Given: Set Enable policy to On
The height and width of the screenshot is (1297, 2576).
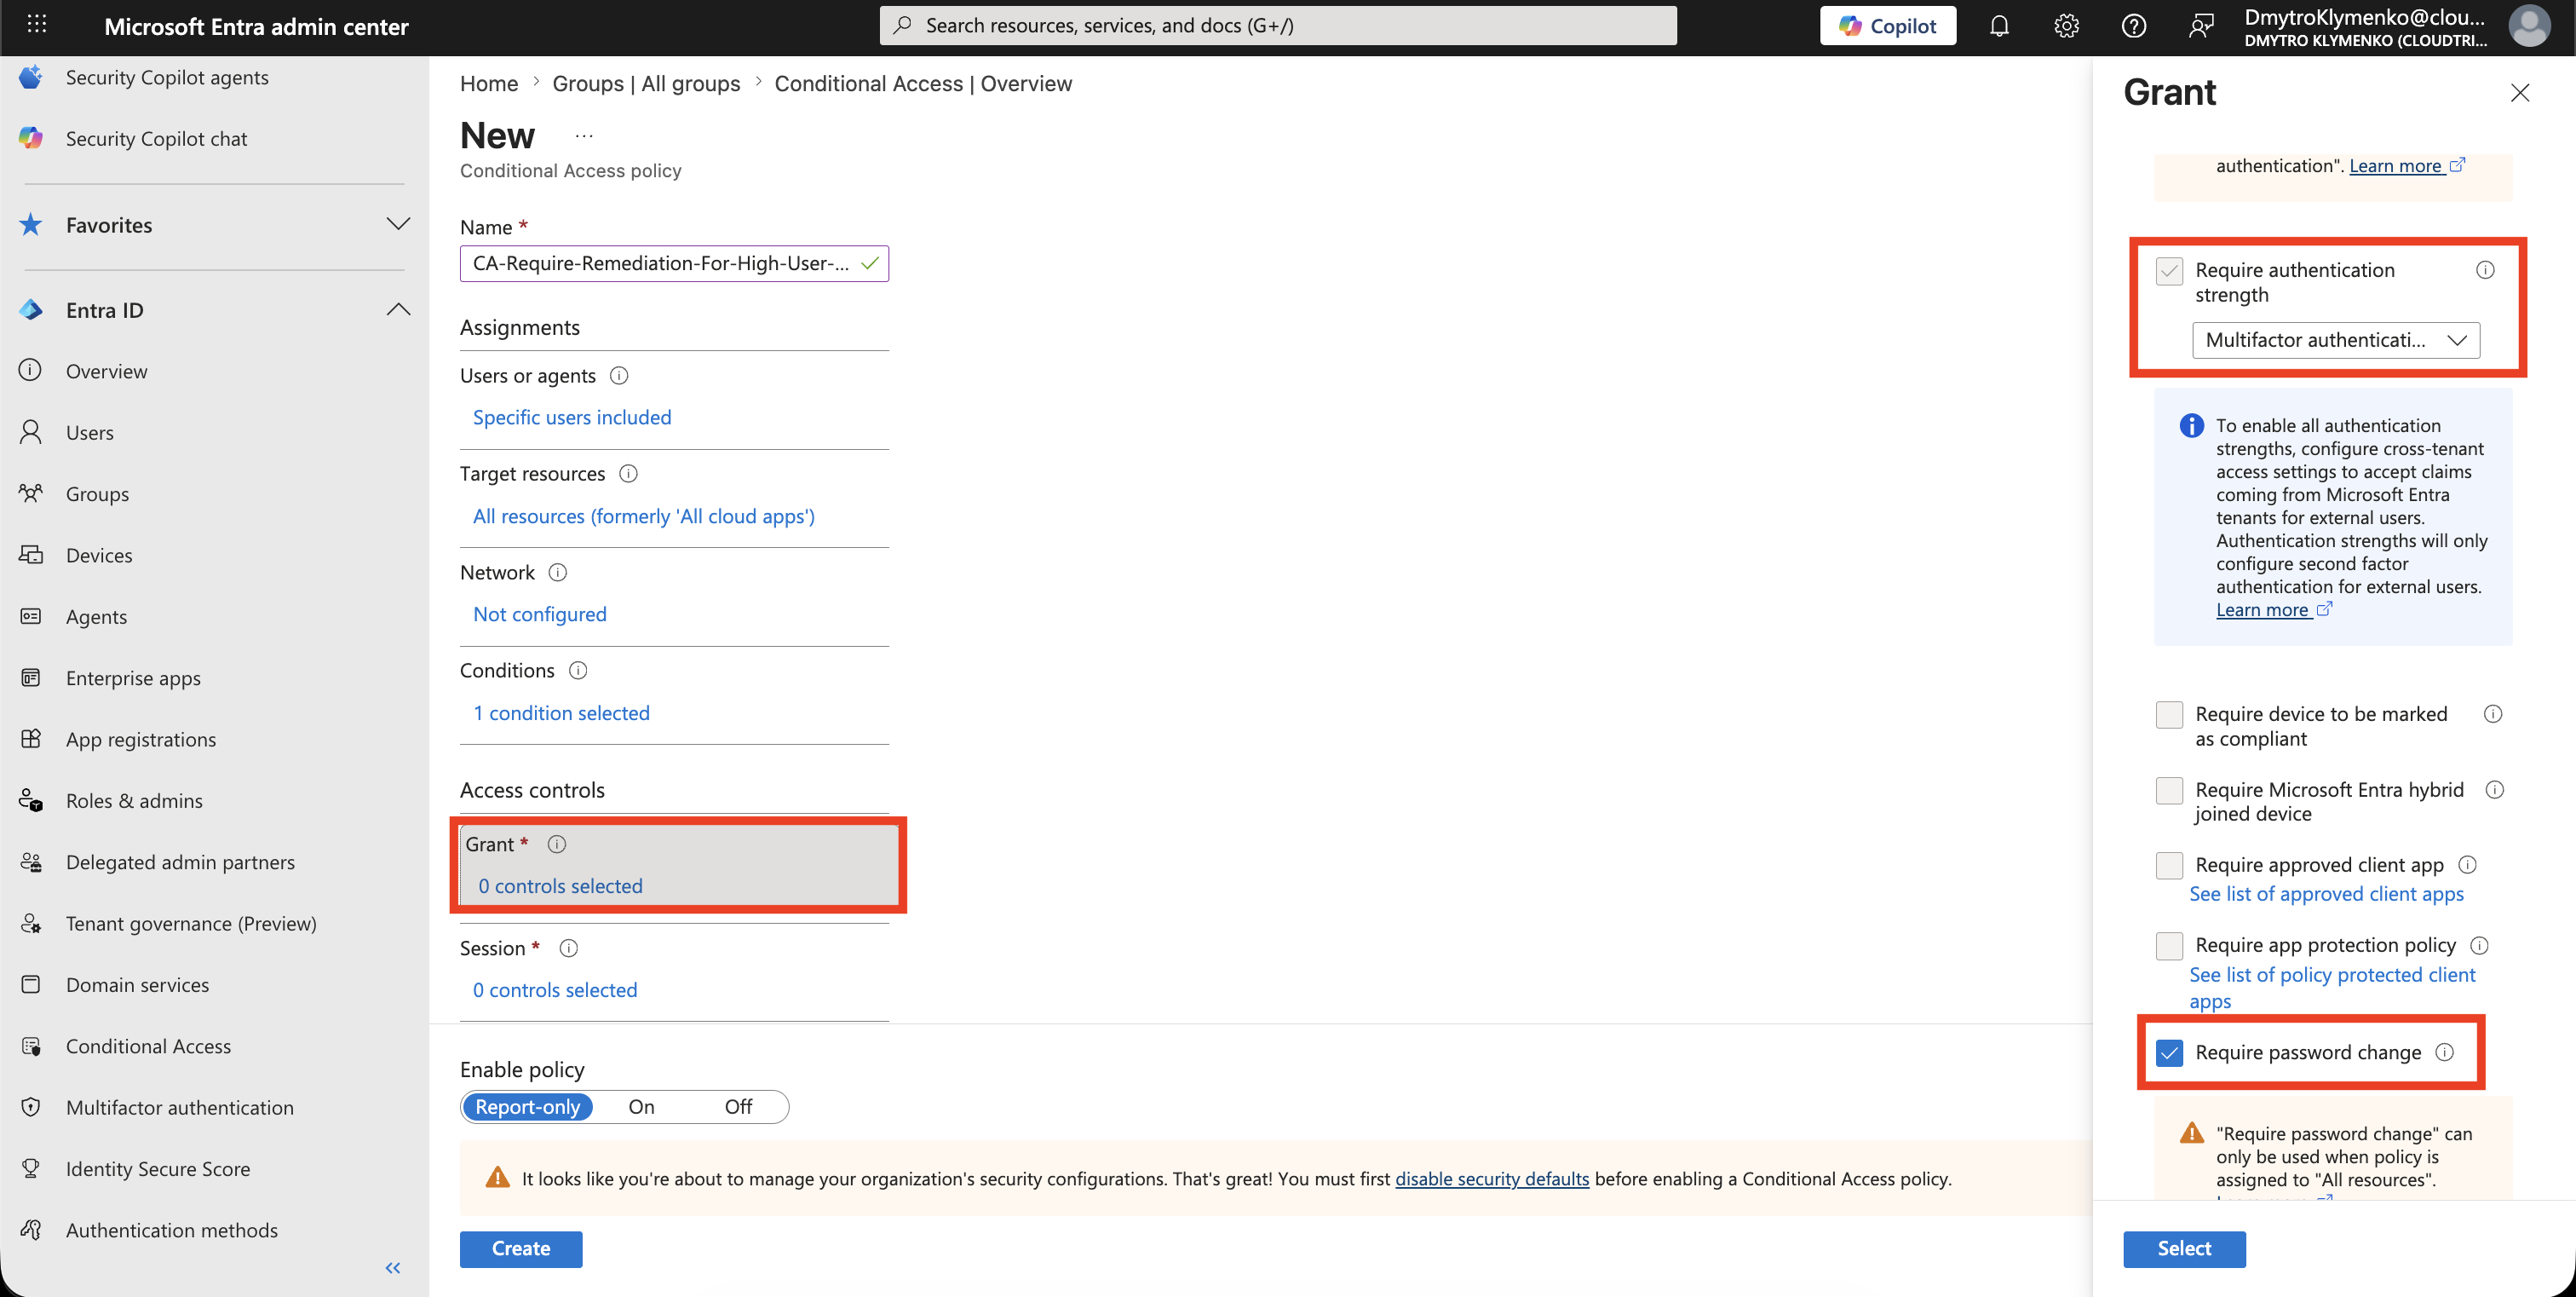Looking at the screenshot, I should 641,1107.
